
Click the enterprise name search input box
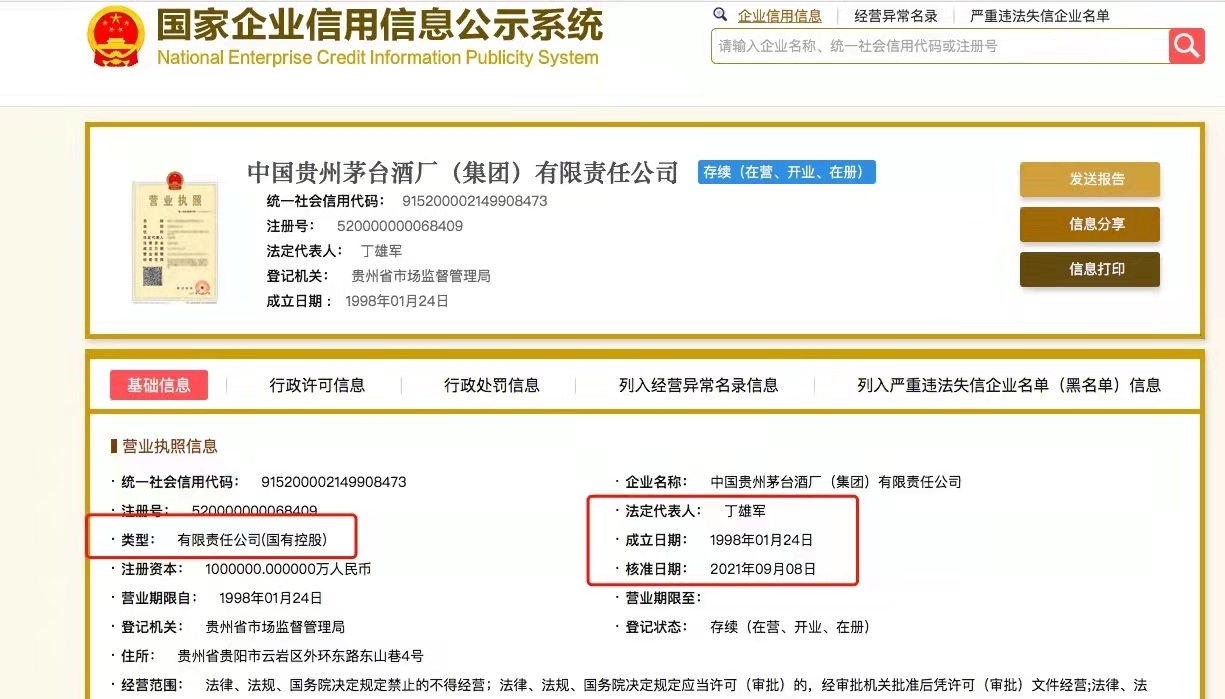click(930, 46)
